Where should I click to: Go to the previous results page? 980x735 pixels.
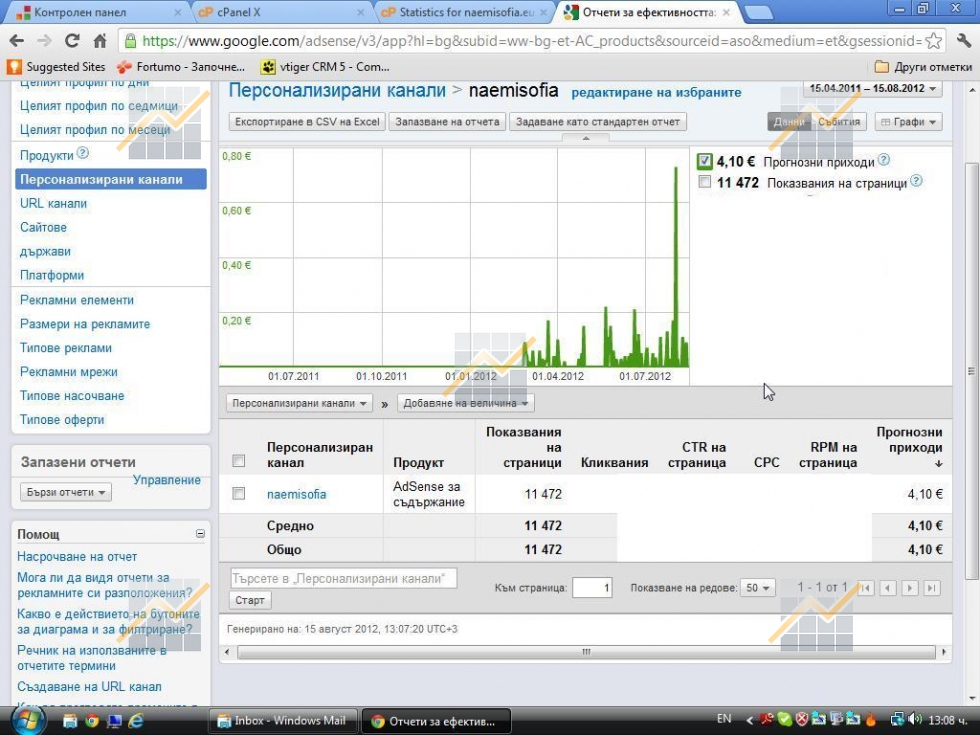point(888,588)
